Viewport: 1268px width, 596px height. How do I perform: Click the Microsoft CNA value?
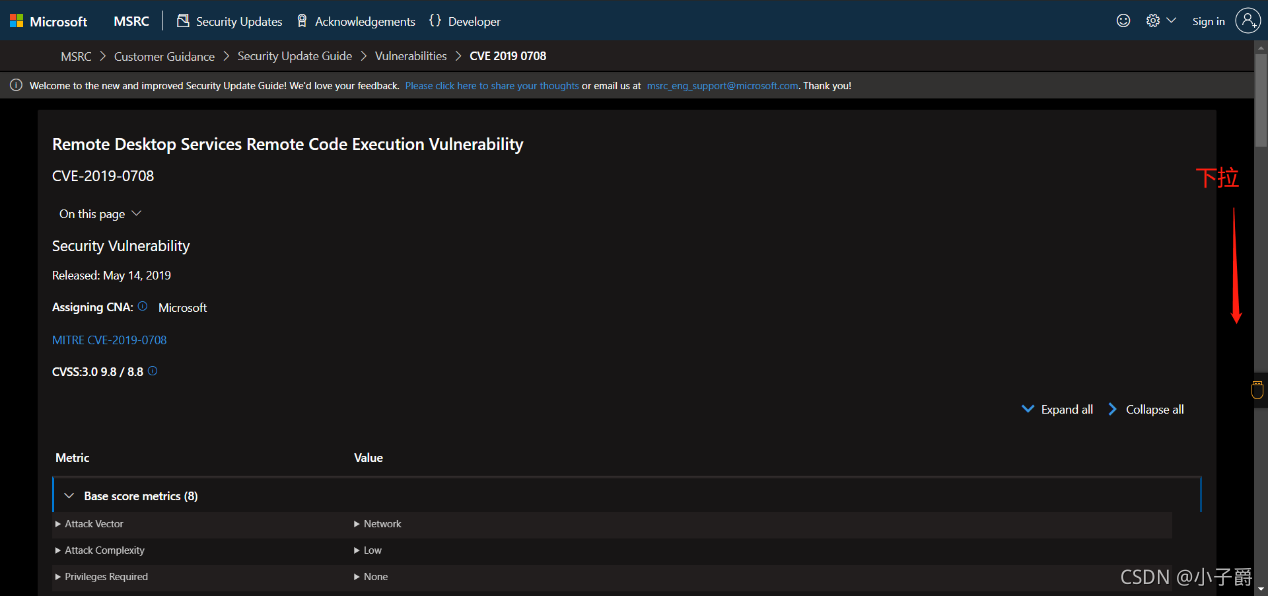(183, 307)
